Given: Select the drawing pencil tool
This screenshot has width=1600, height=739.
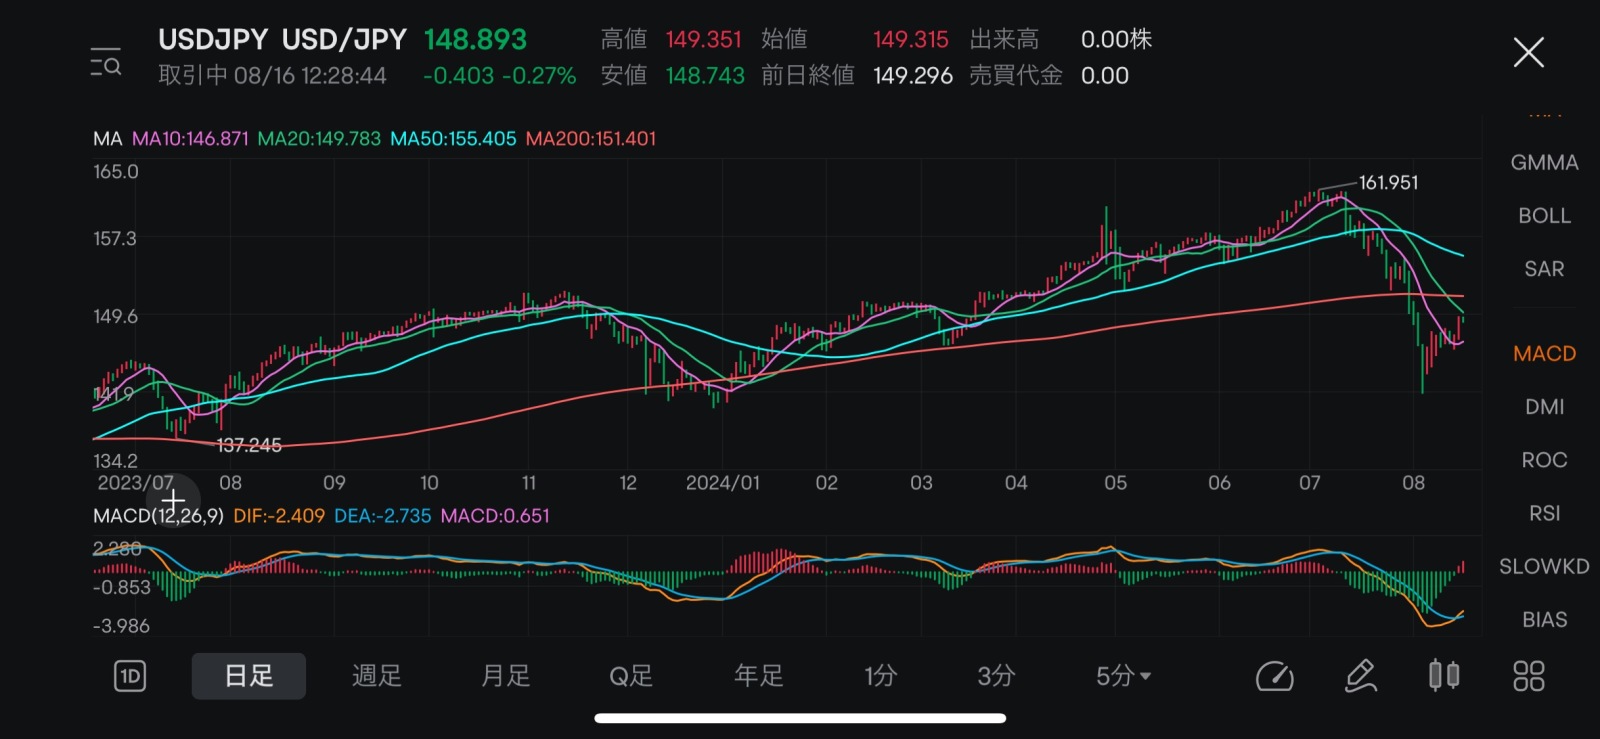Looking at the screenshot, I should 1360,677.
